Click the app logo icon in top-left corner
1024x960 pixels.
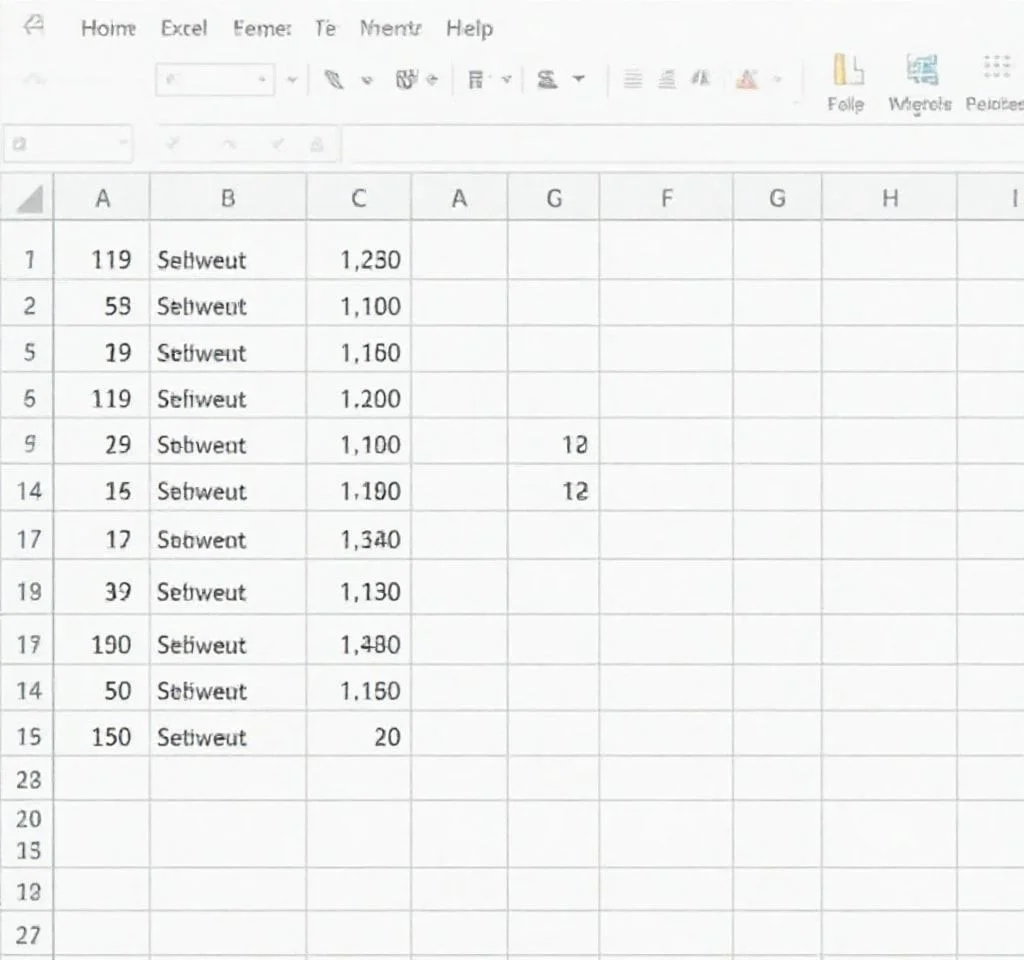34,27
